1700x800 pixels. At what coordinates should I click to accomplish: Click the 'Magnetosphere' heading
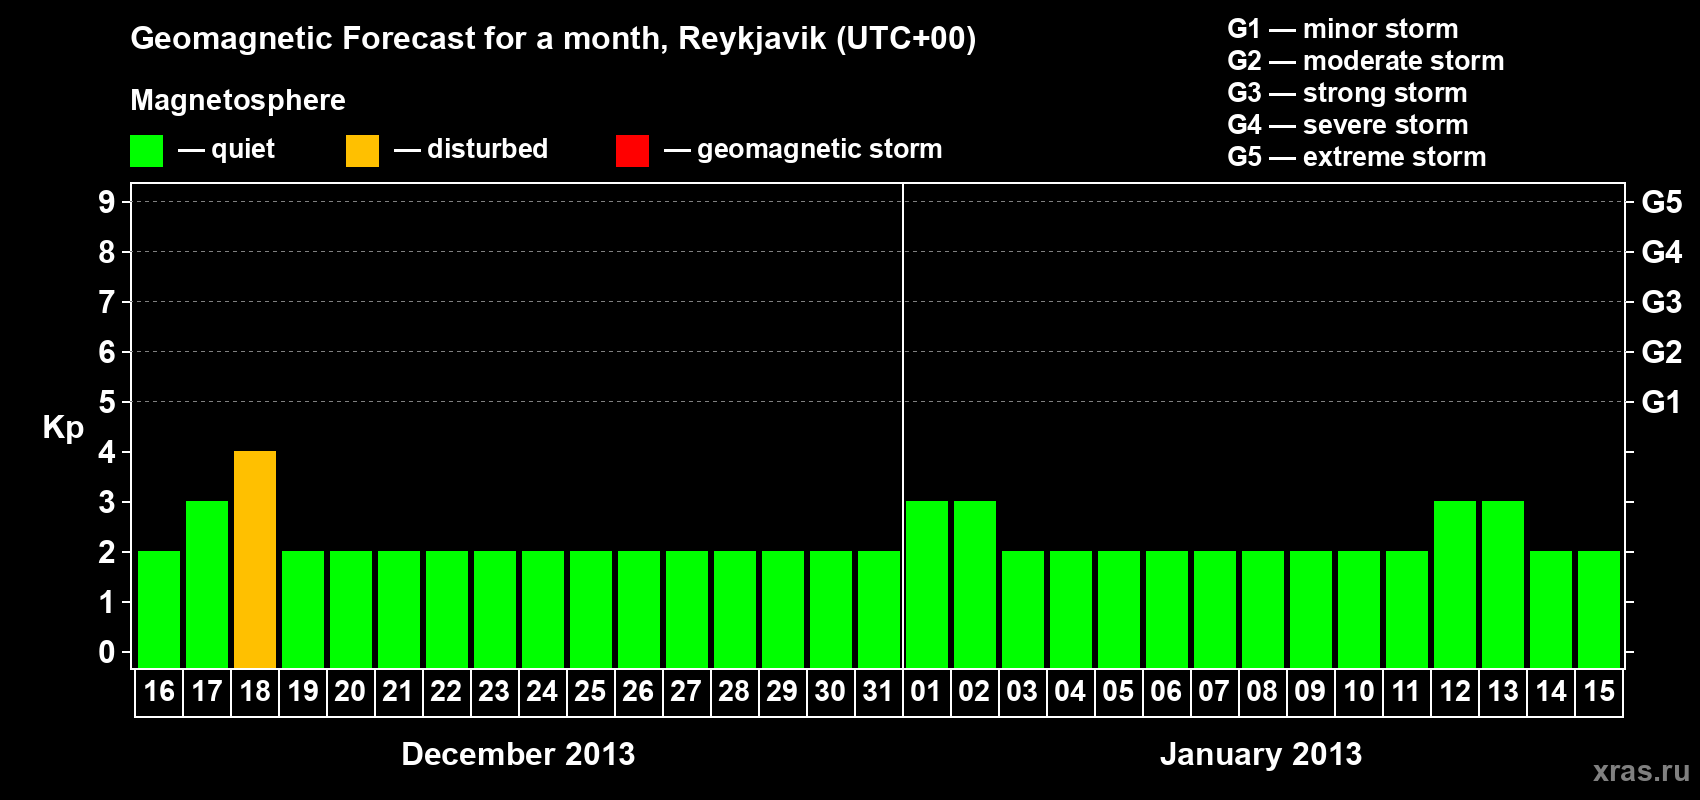click(238, 100)
